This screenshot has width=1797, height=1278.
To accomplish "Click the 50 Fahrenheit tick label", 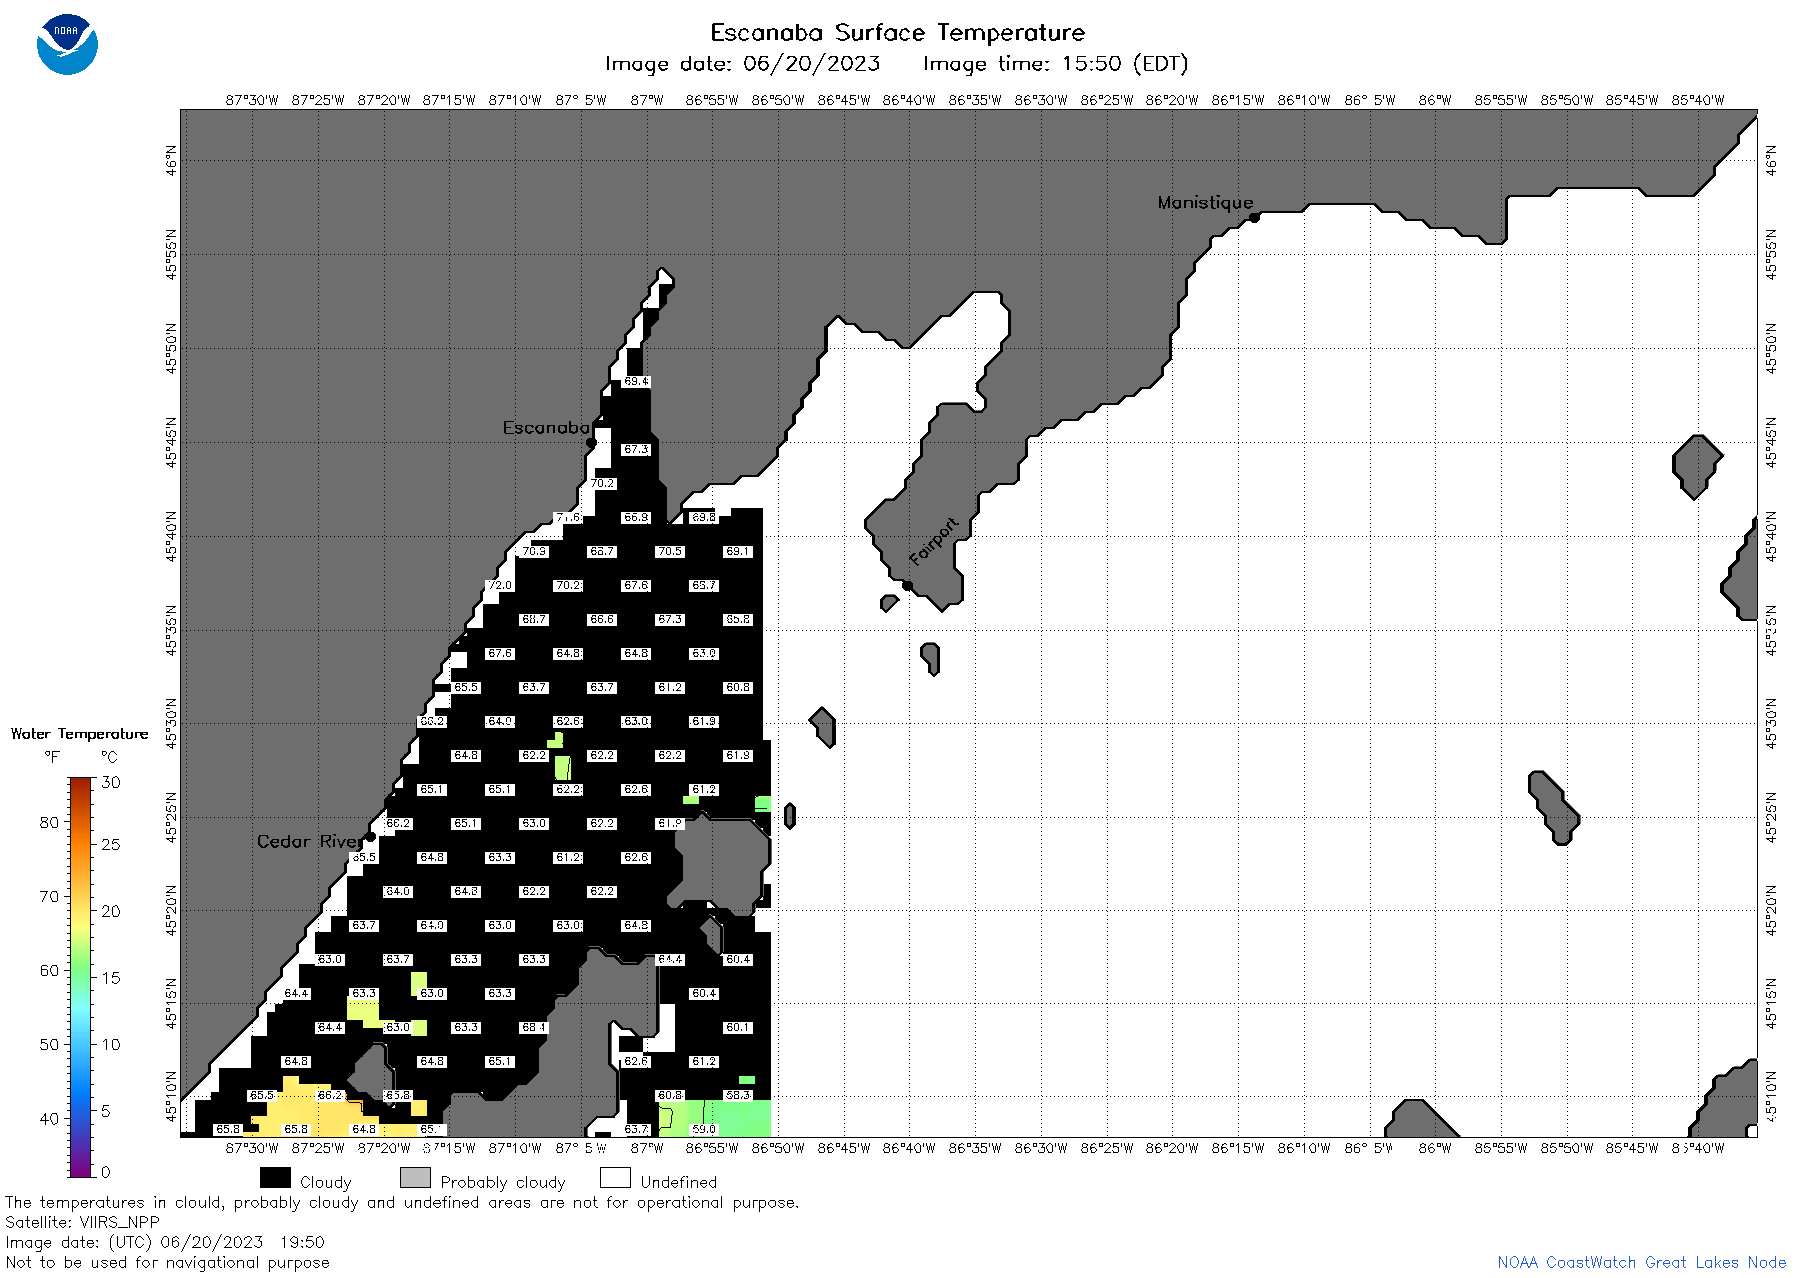I will point(49,1044).
